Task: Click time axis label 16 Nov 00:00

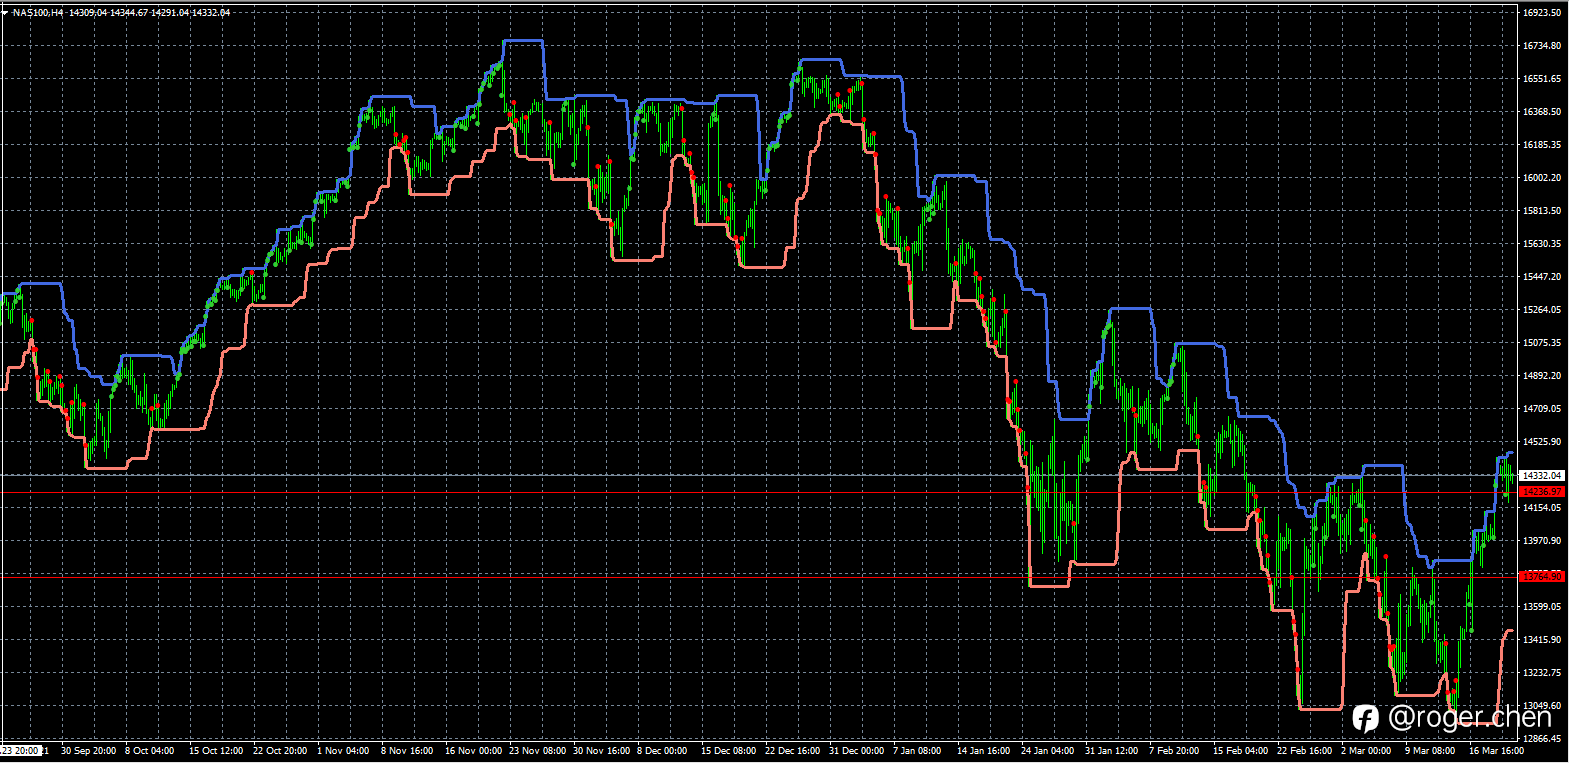Action: pyautogui.click(x=473, y=751)
